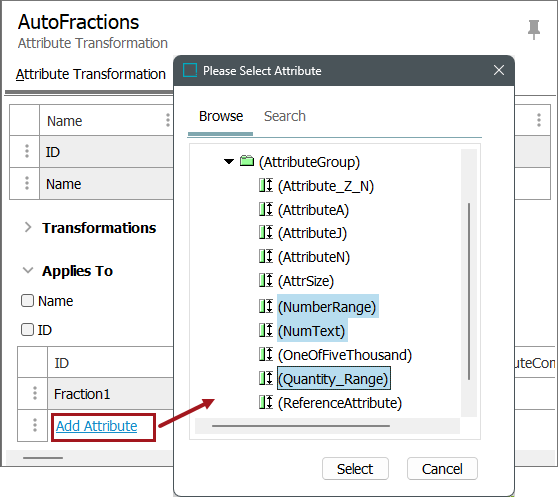This screenshot has width=558, height=497.
Task: Select the ReferenceAttribute tree item
Action: 340,403
